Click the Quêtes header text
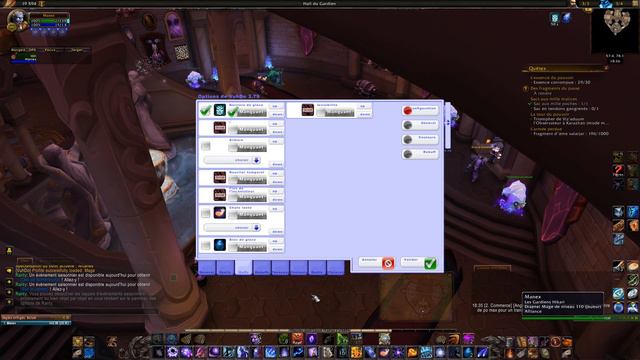 [537, 68]
